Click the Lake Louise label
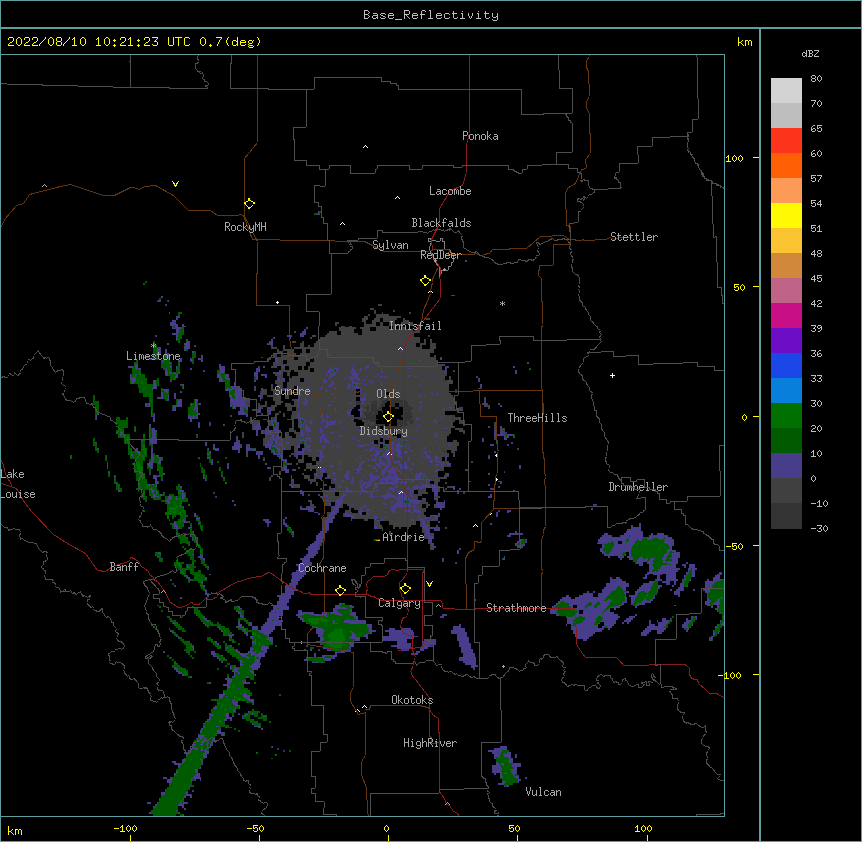Screen dimensions: 862x842 coord(18,484)
